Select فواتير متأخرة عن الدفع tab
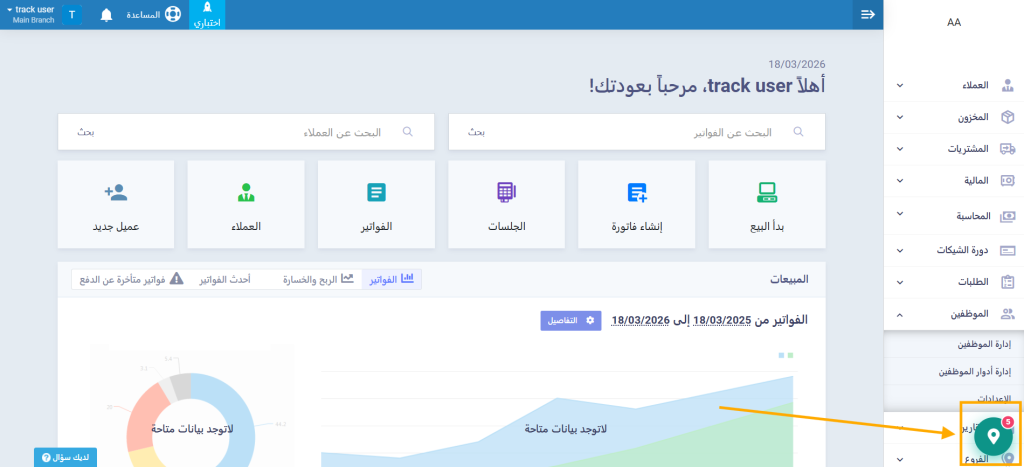The width and height of the screenshot is (1024, 467). pyautogui.click(x=128, y=279)
